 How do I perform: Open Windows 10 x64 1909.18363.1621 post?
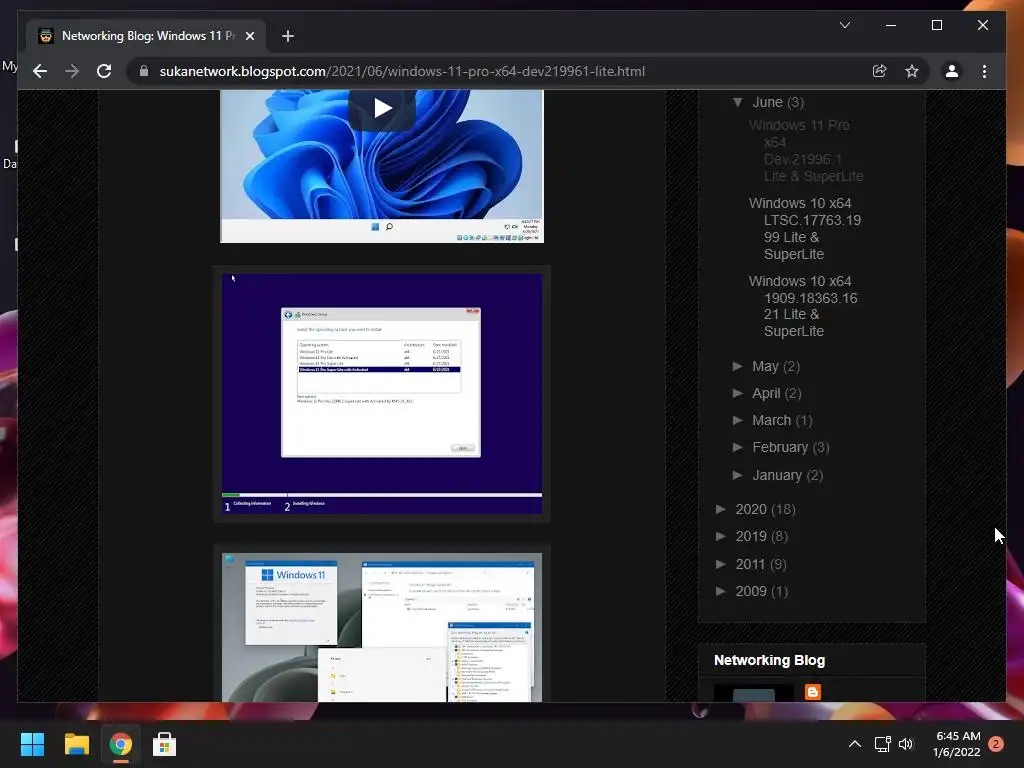(x=803, y=306)
